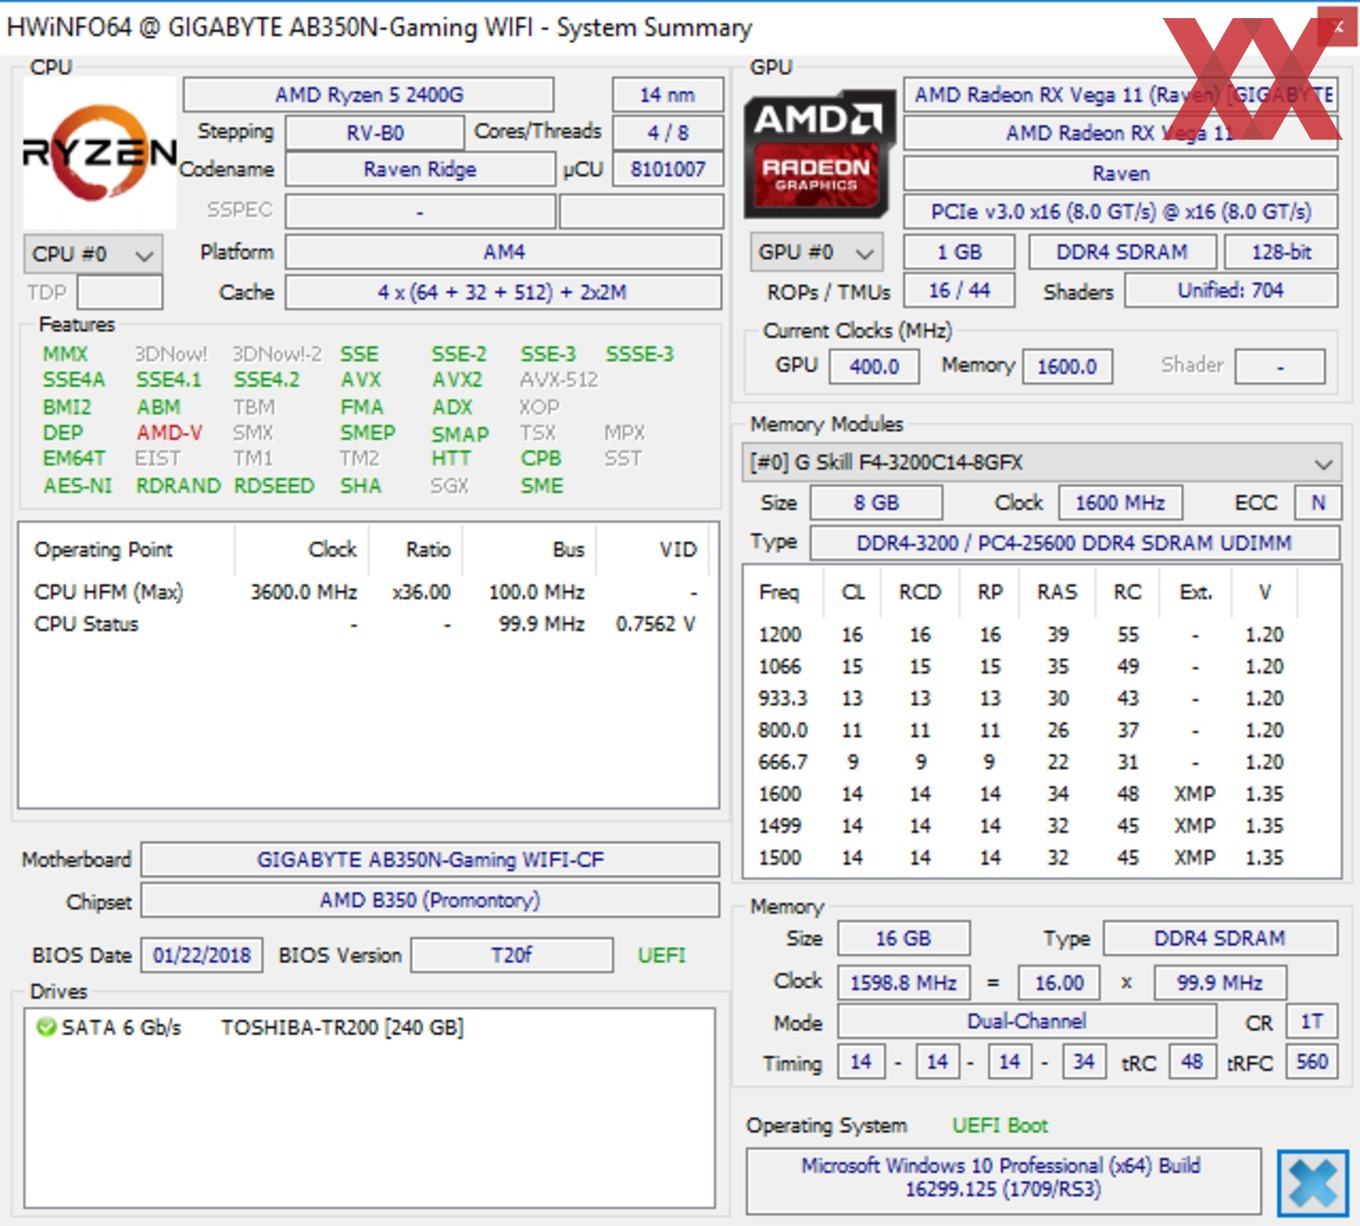Viewport: 1360px width, 1226px height.
Task: Click the GPU memory clock value 1600.0
Action: point(1067,367)
